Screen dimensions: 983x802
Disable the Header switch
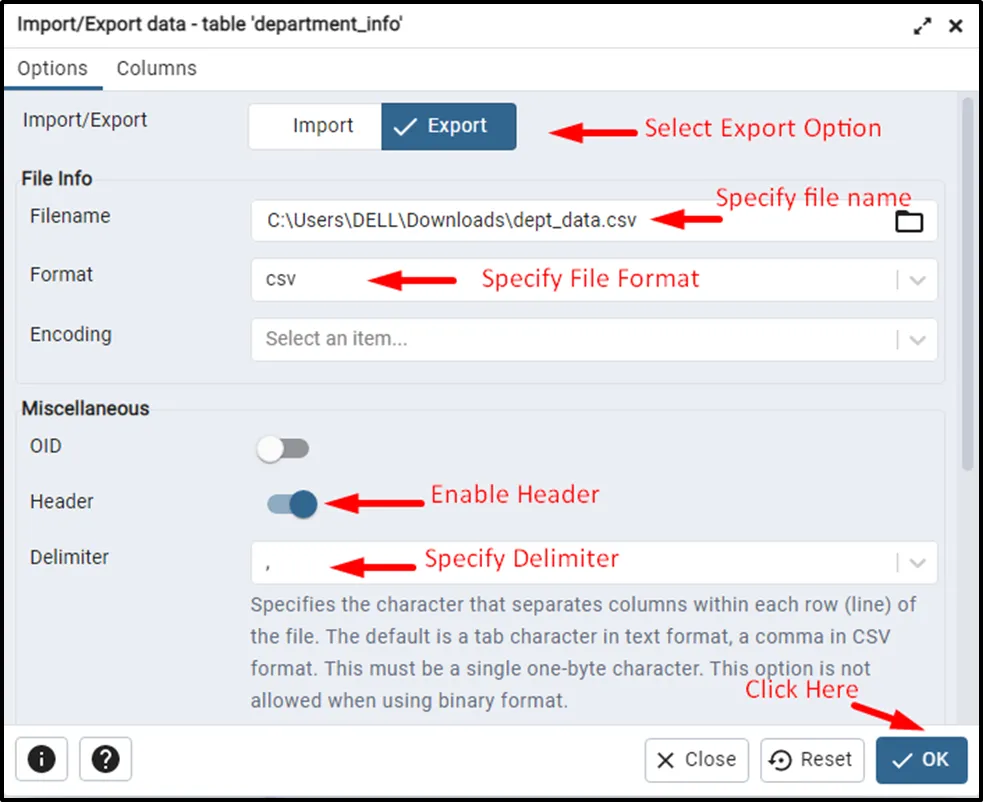(292, 504)
